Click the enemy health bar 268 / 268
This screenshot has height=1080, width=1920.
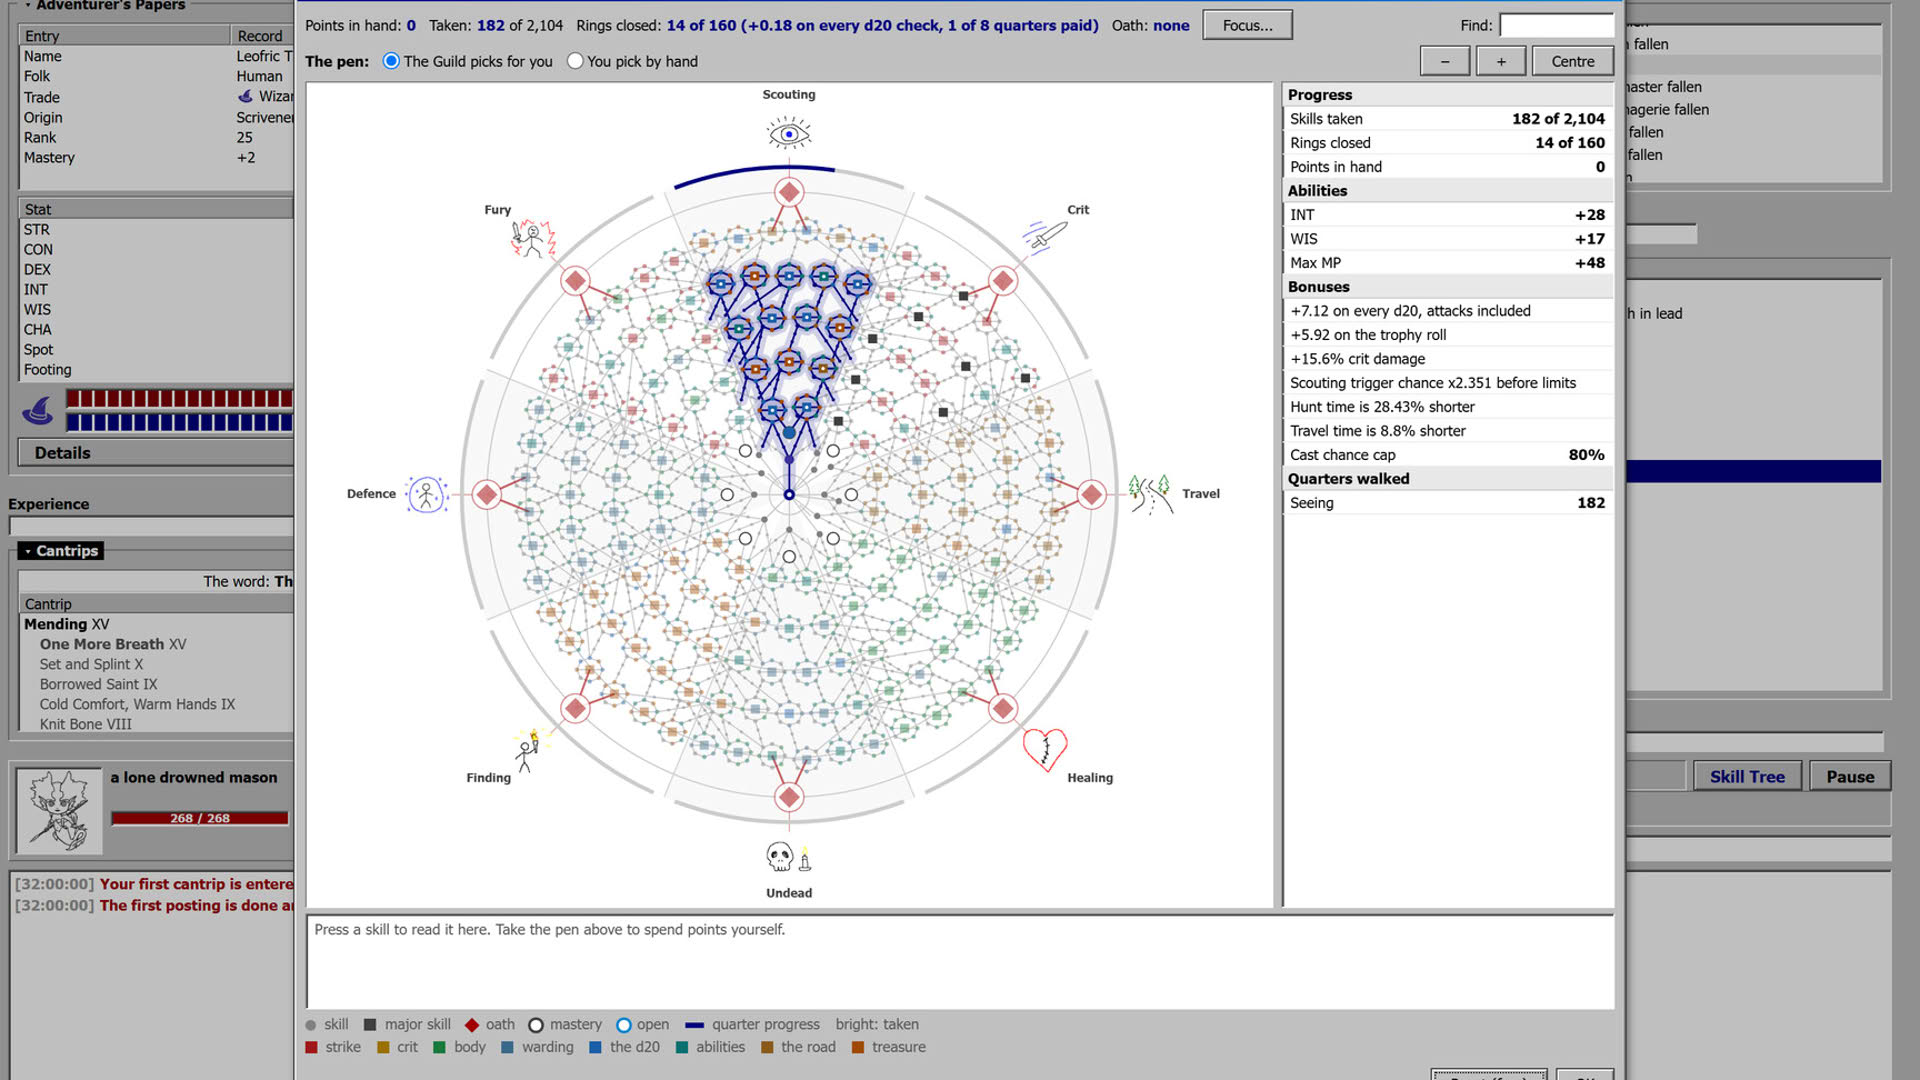[200, 818]
